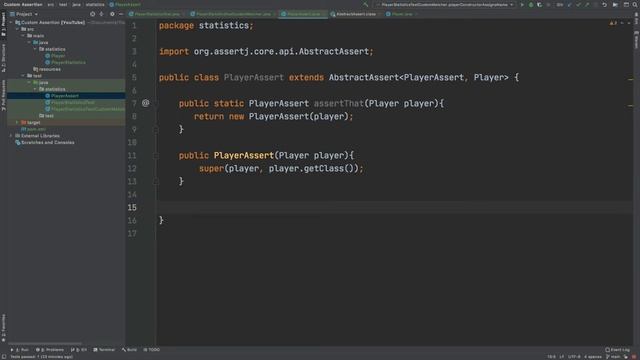The height and width of the screenshot is (360, 640).
Task: Click 'AbstractAssert' in the import on line 3
Action: (334, 51)
